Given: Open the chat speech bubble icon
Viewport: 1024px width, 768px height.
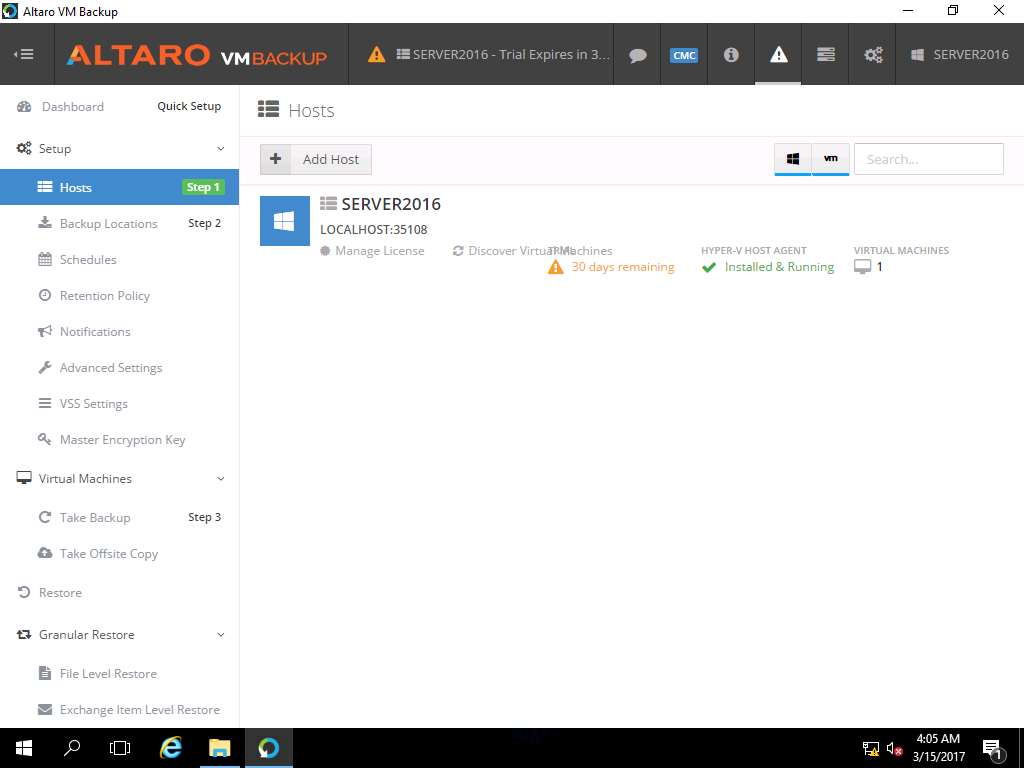Looking at the screenshot, I should (x=637, y=55).
